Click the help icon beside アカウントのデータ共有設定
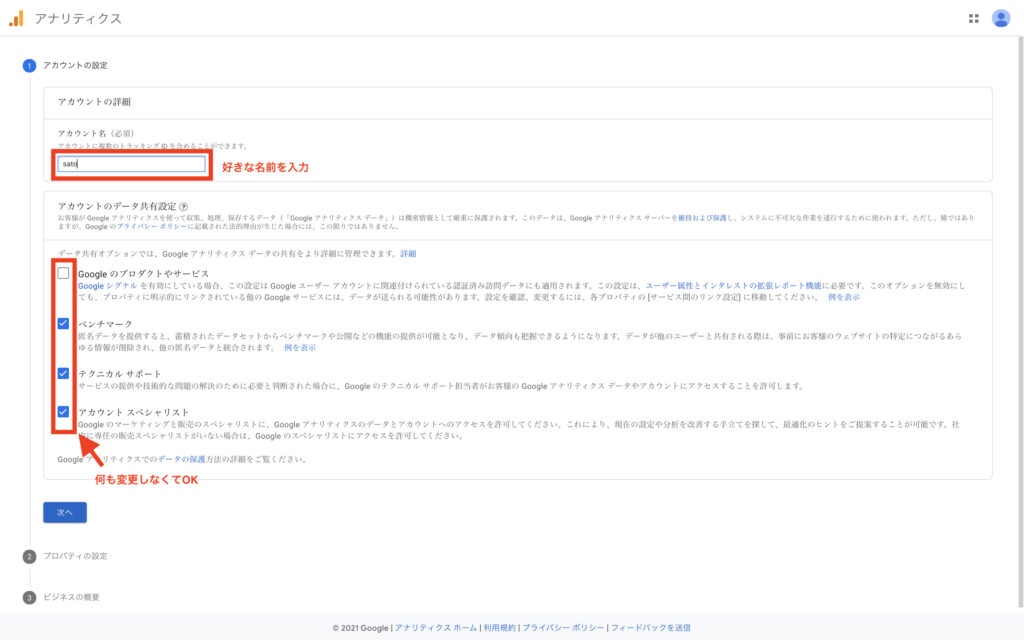The image size is (1024, 640). pyautogui.click(x=184, y=206)
